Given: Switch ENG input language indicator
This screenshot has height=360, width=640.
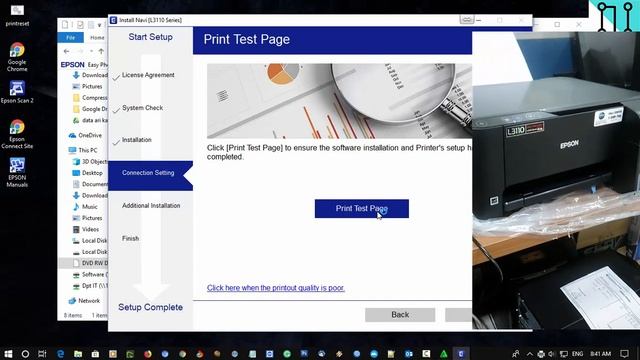Looking at the screenshot, I should point(578,354).
